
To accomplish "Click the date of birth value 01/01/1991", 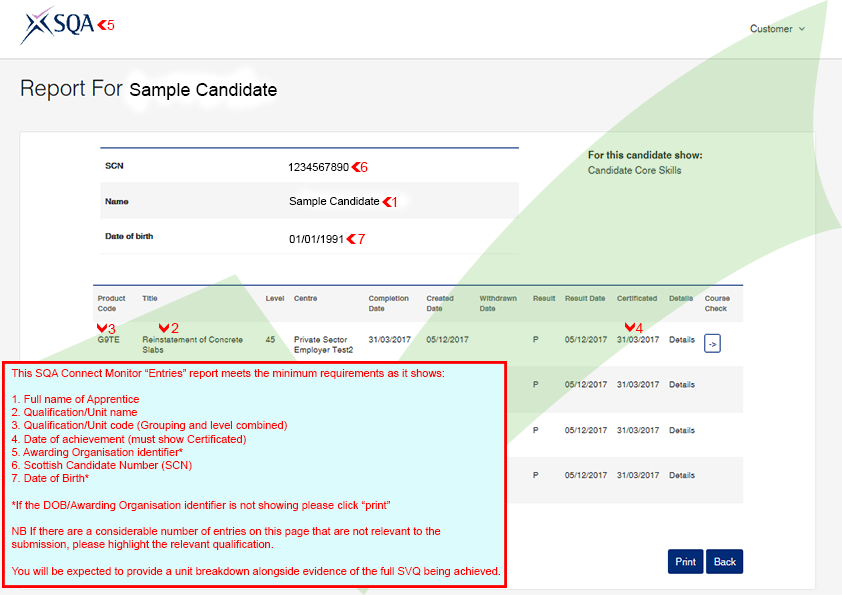I will point(316,239).
